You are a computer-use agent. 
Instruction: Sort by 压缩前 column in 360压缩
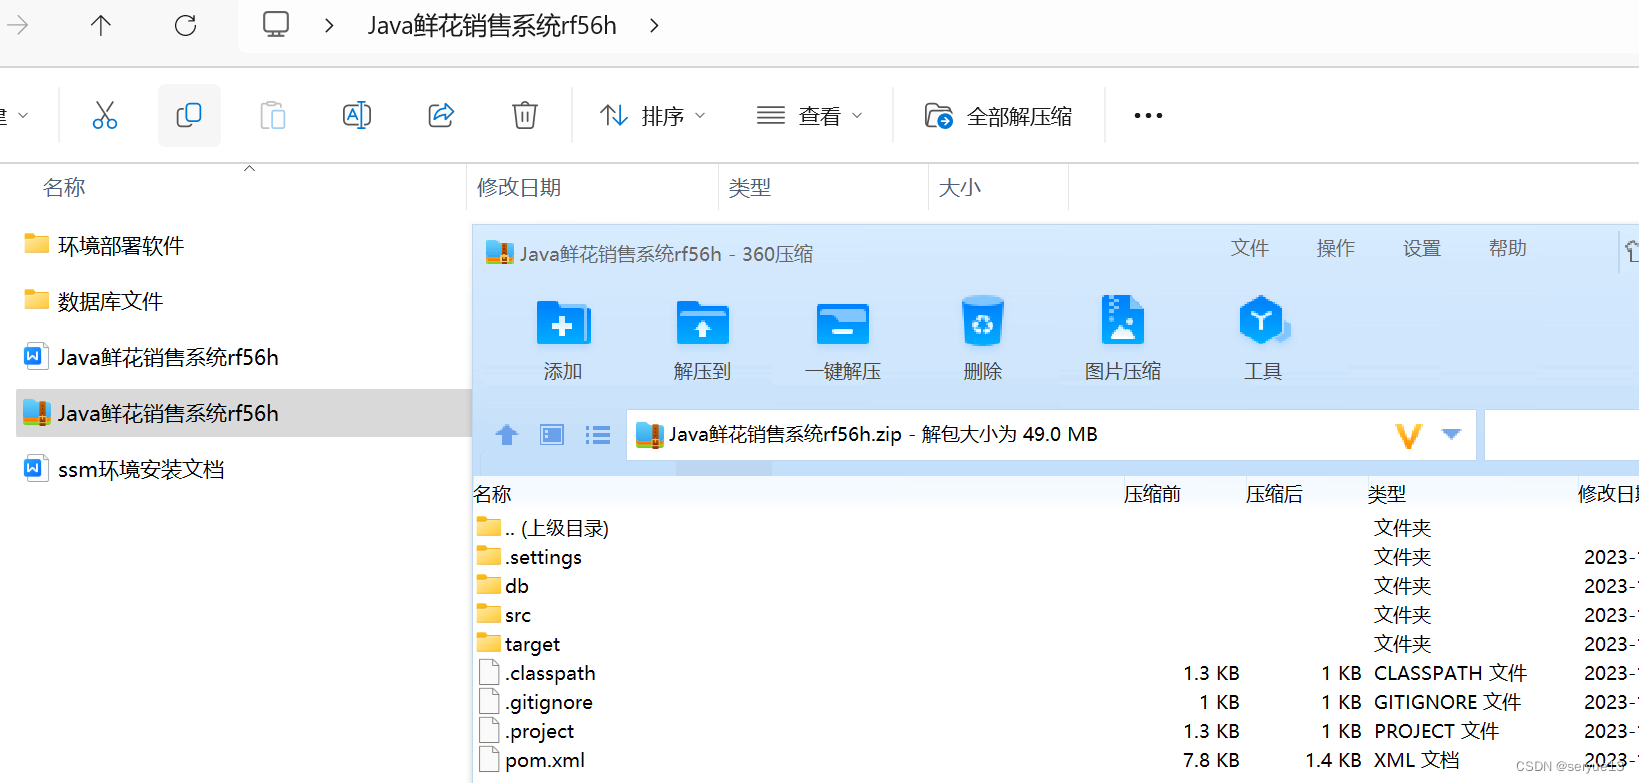[x=1152, y=494]
